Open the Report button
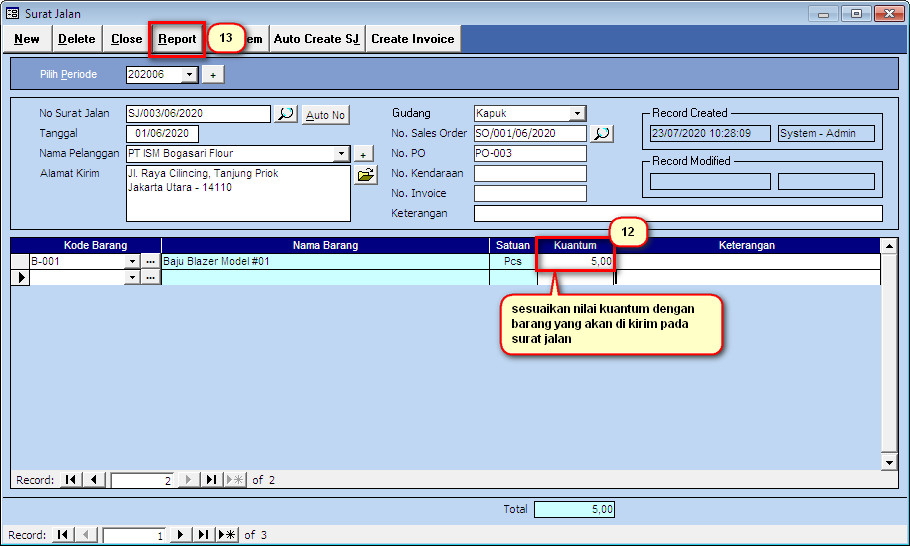This screenshot has width=910, height=546. pos(177,39)
